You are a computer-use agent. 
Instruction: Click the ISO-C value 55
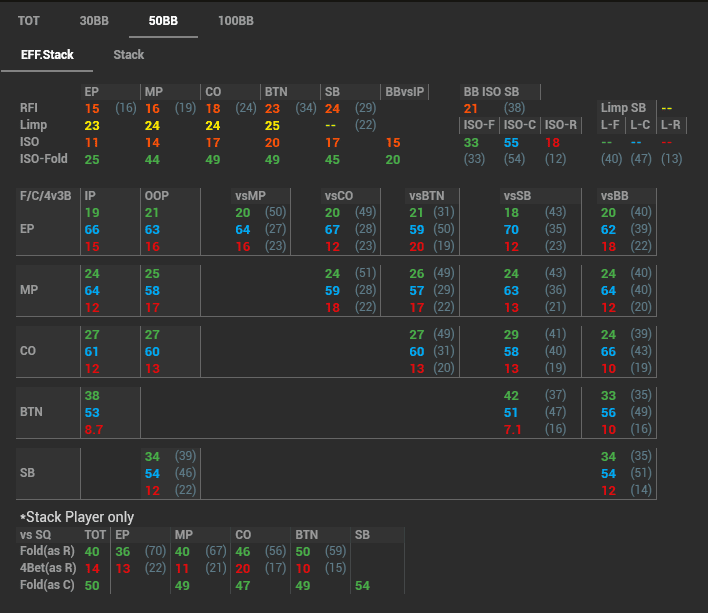point(511,143)
